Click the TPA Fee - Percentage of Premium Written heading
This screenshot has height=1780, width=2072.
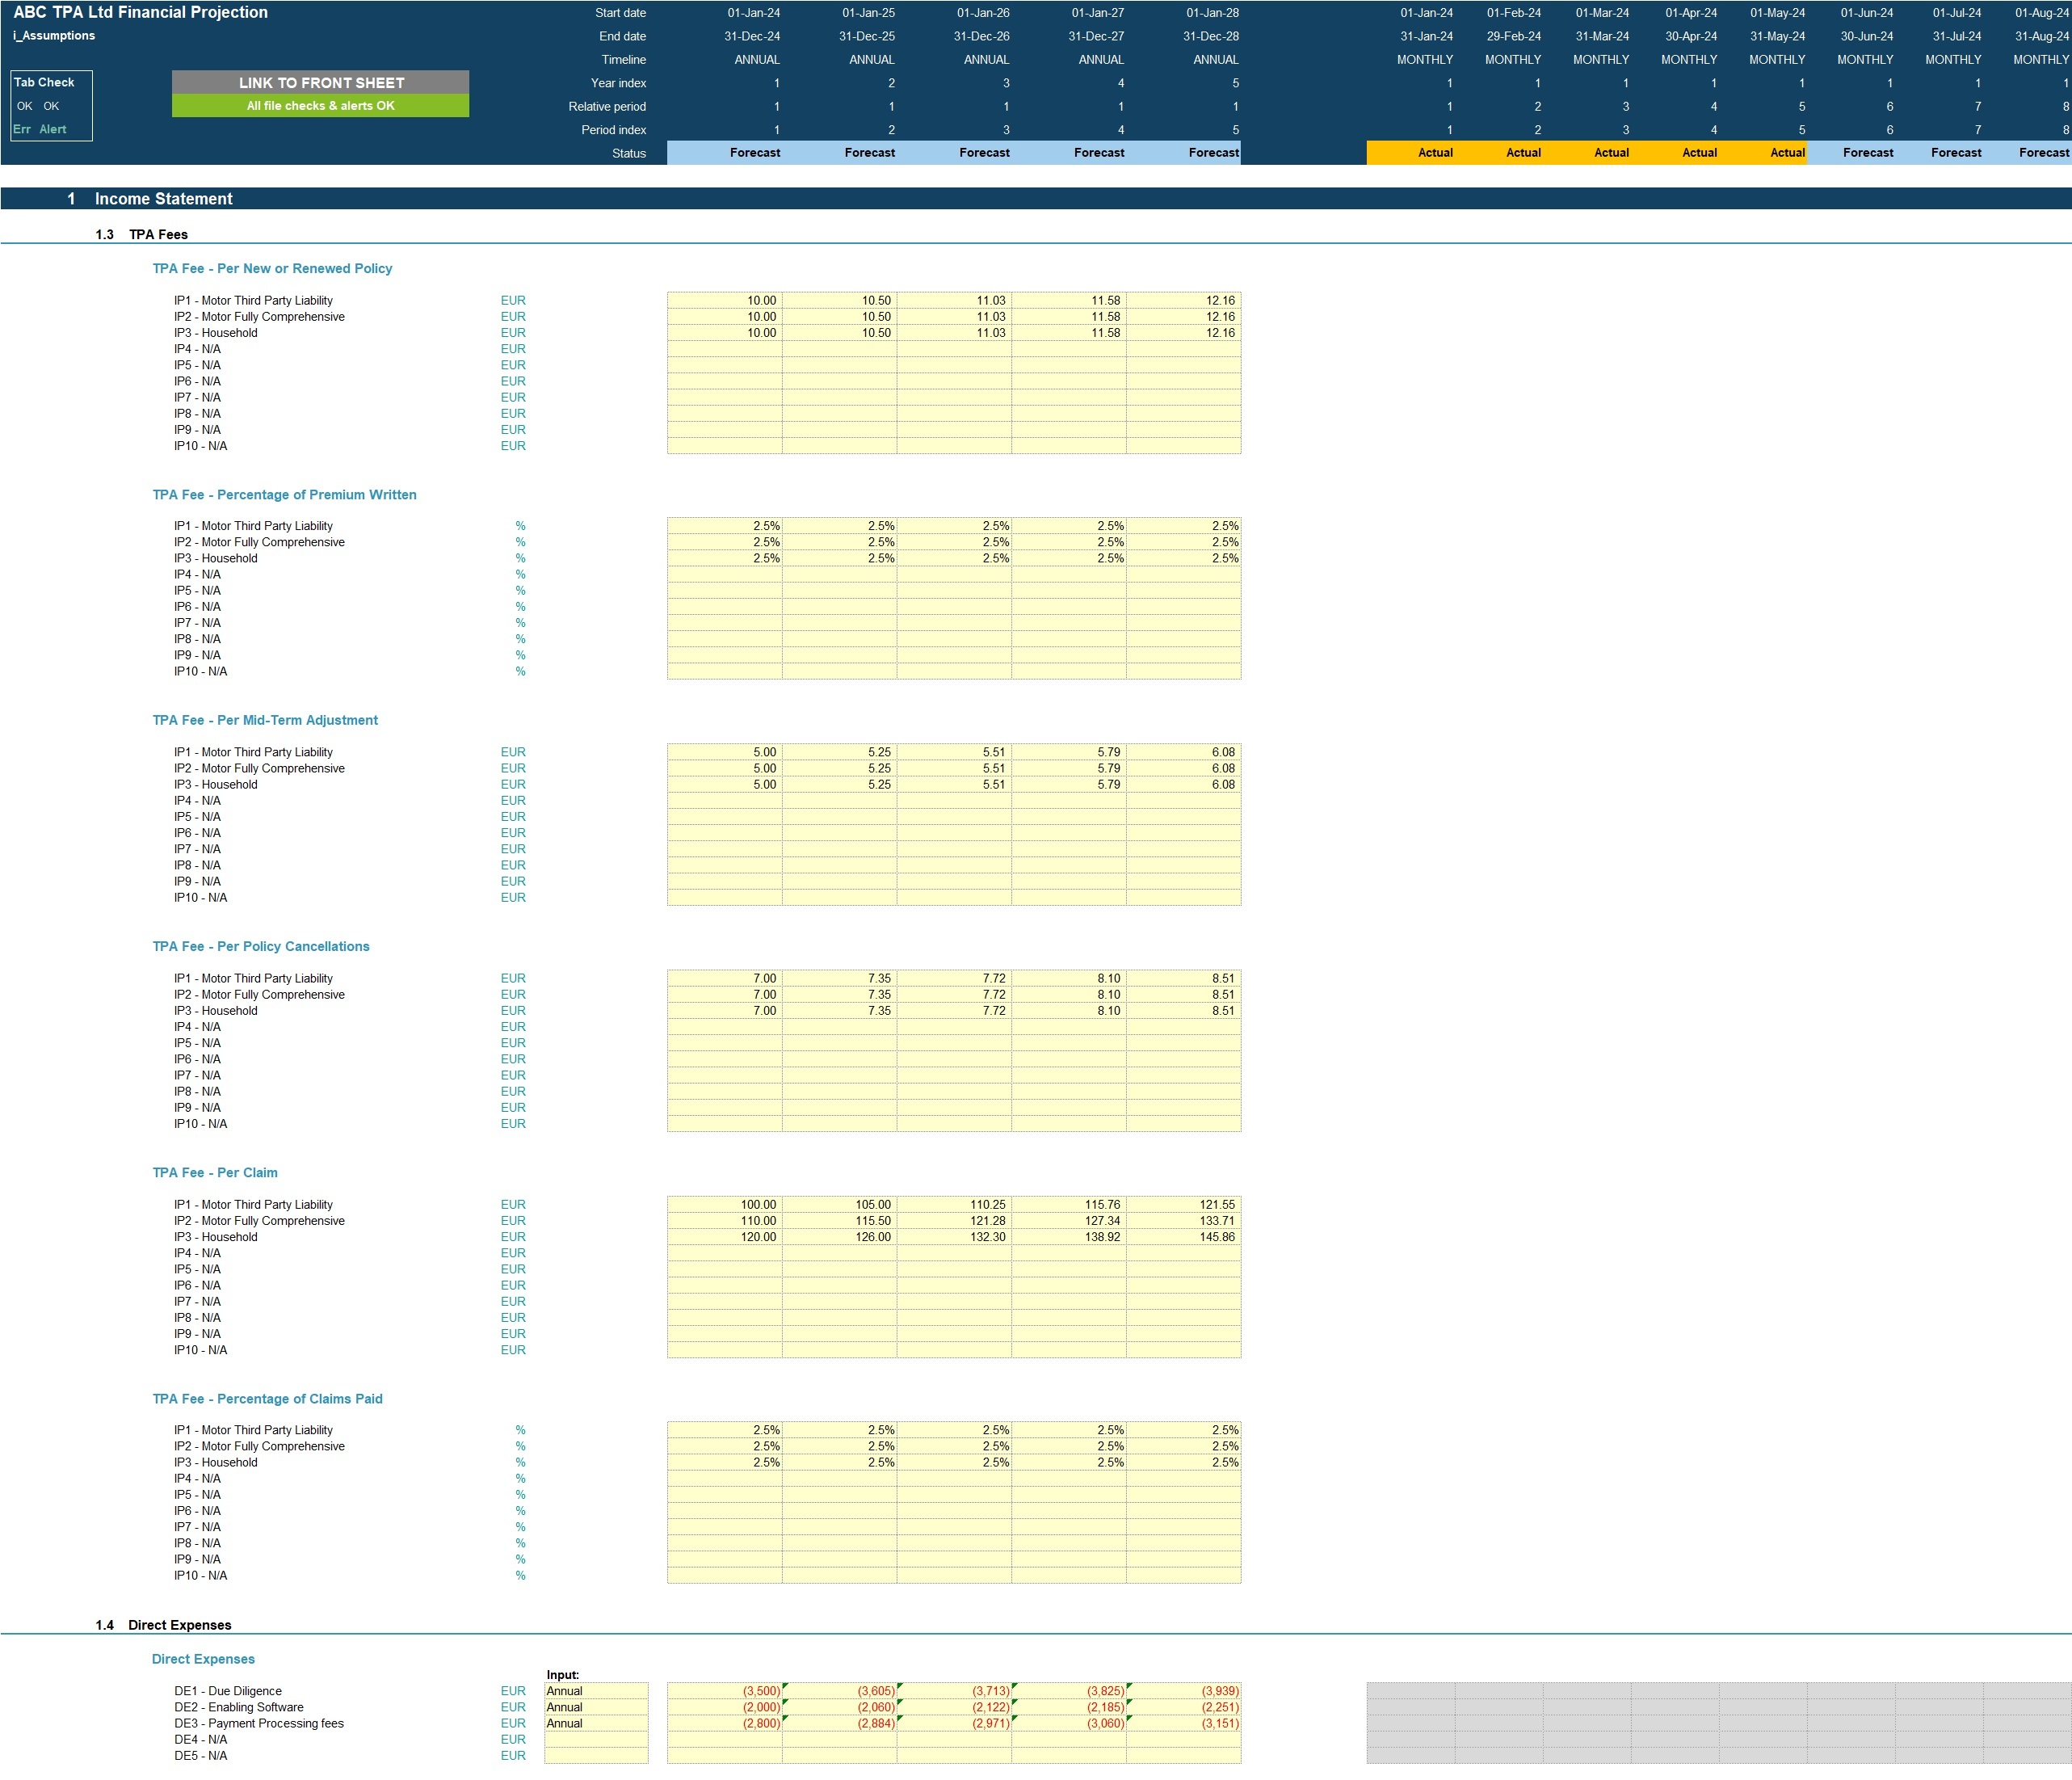(284, 494)
